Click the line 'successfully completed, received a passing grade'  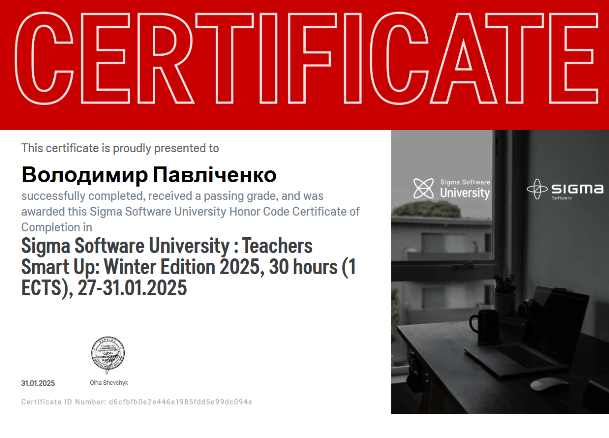172,196
